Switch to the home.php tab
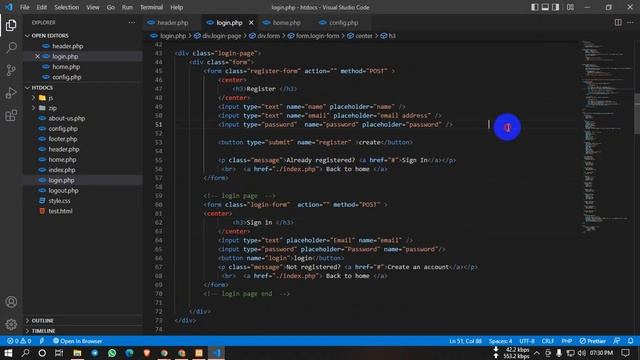The image size is (640, 360). pyautogui.click(x=286, y=22)
